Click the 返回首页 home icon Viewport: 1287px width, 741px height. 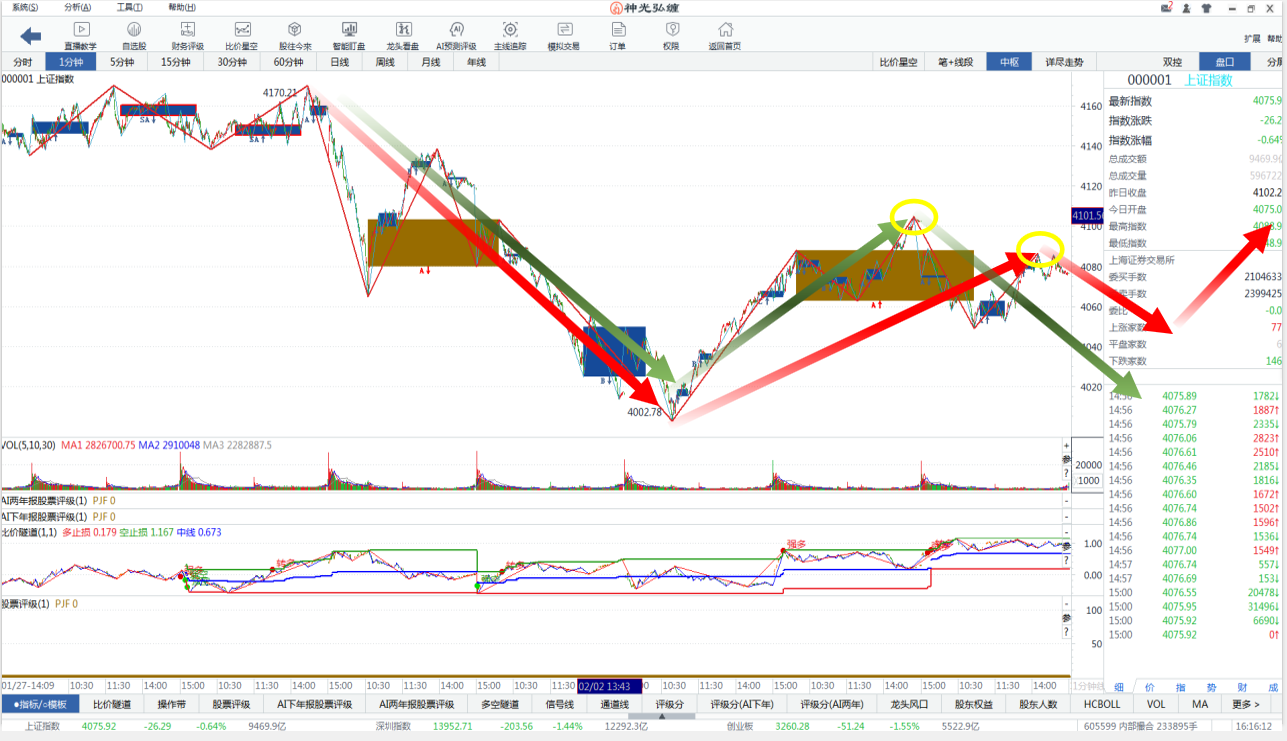(725, 35)
